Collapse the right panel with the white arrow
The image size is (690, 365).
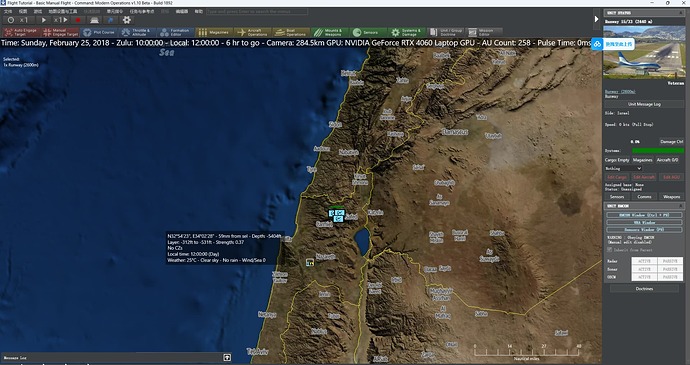pyautogui.click(x=596, y=19)
